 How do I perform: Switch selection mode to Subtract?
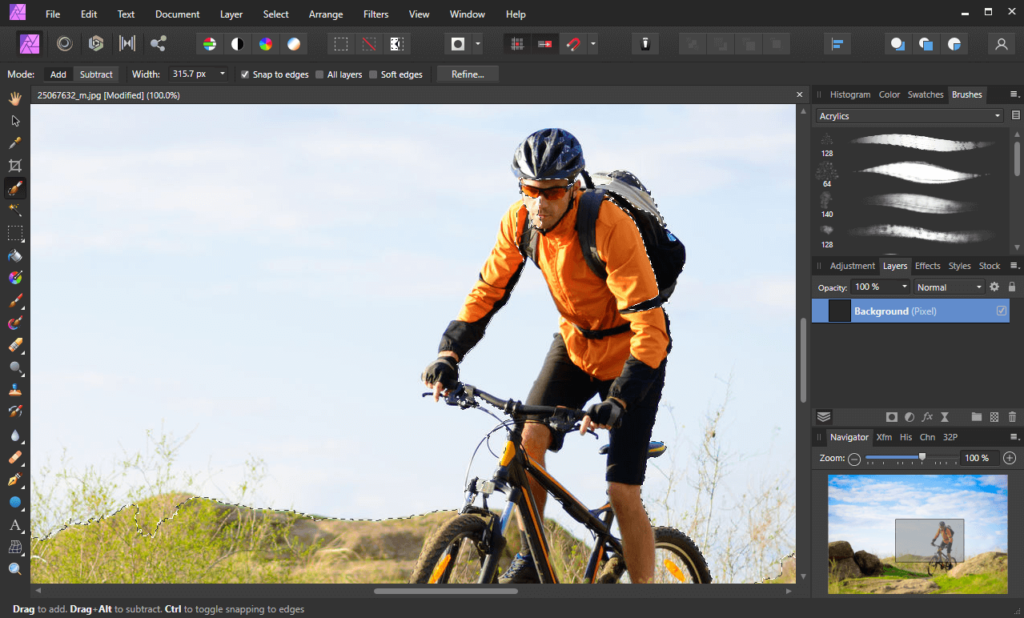point(95,74)
